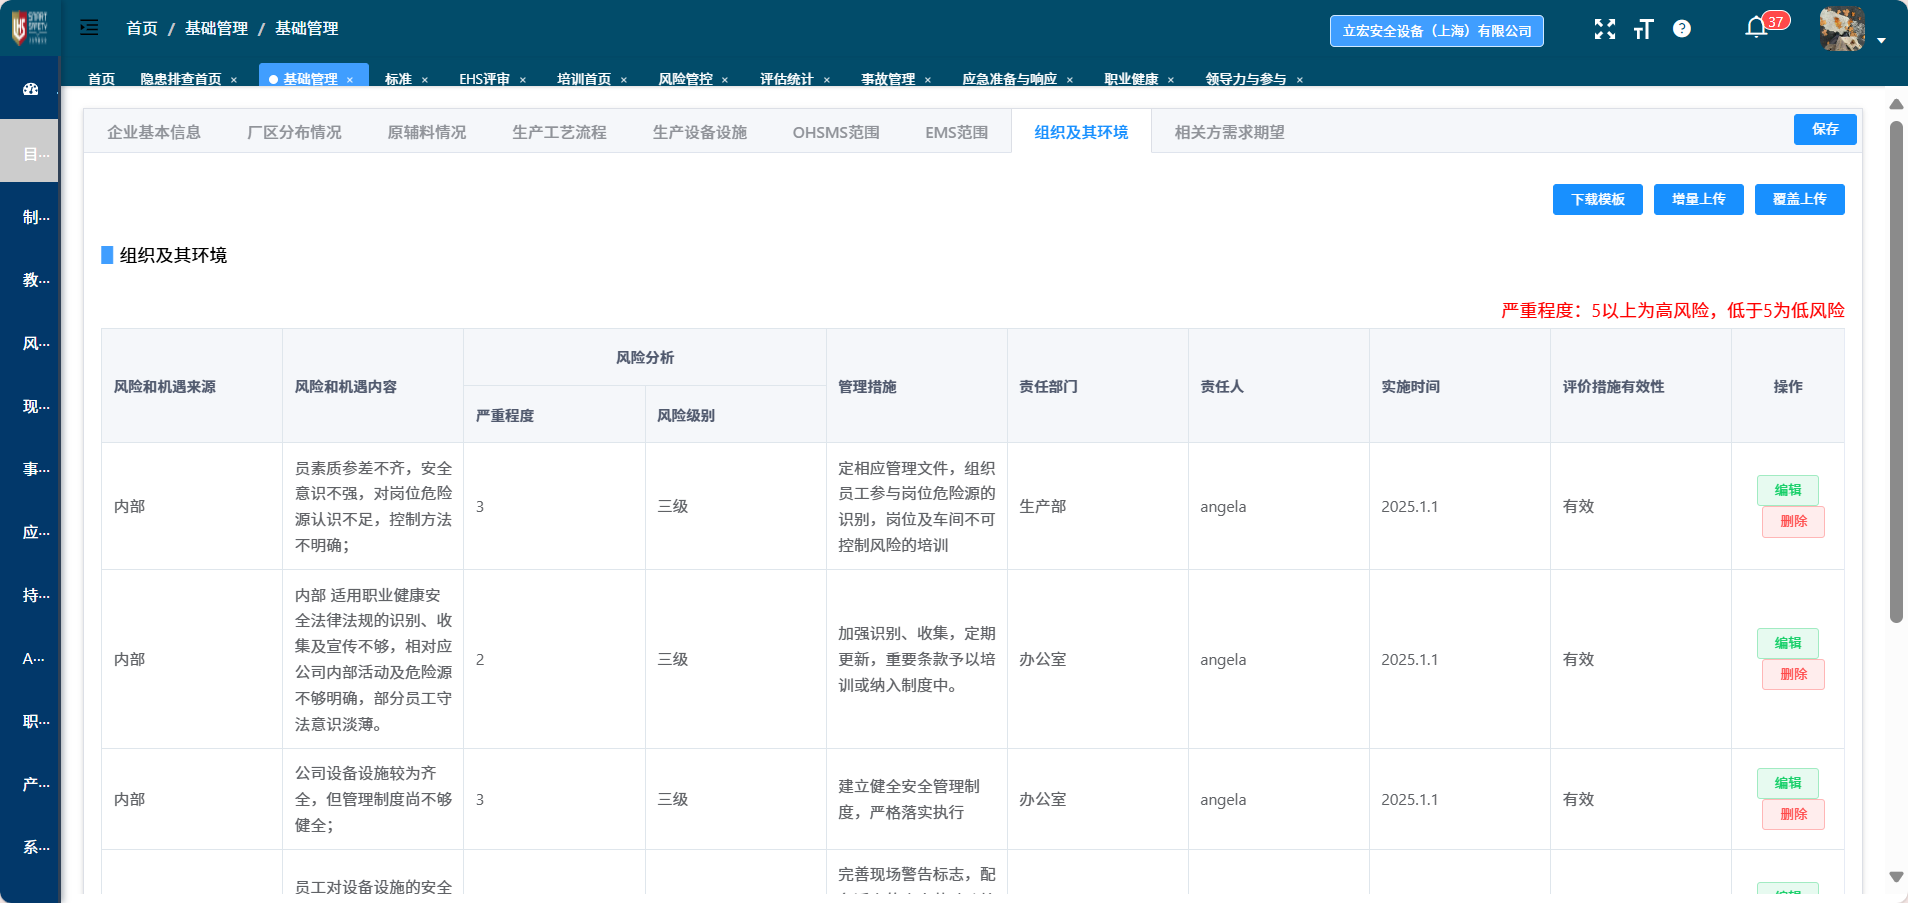Open the 厂区分布情况 section tab
The height and width of the screenshot is (903, 1908).
294,132
